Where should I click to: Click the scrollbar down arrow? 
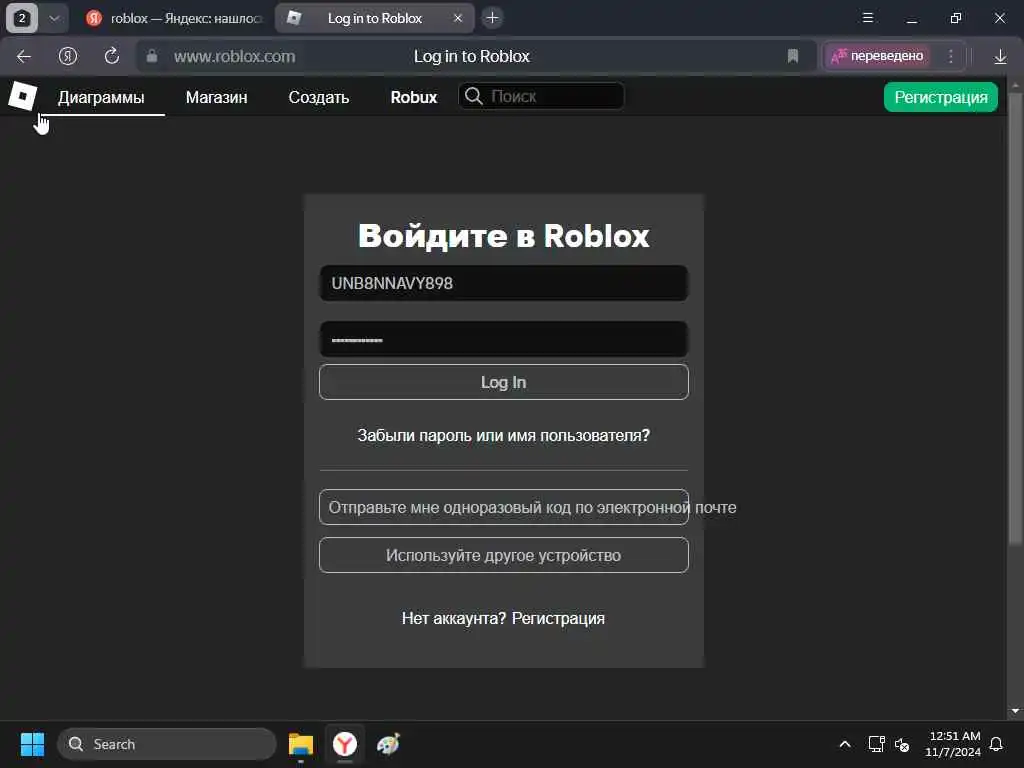[x=1015, y=711]
